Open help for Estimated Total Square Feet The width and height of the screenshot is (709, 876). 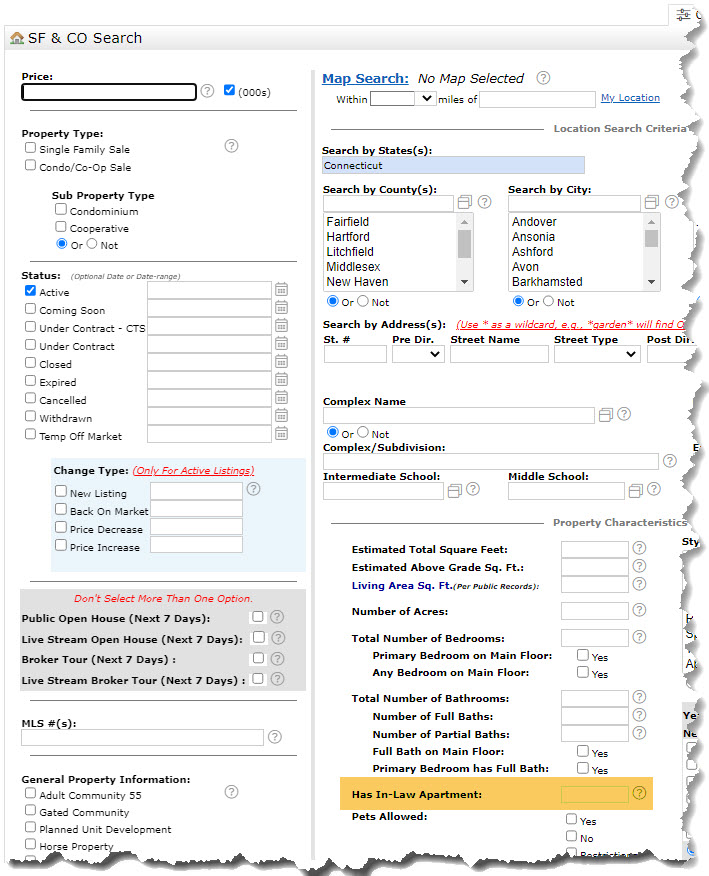coord(639,548)
